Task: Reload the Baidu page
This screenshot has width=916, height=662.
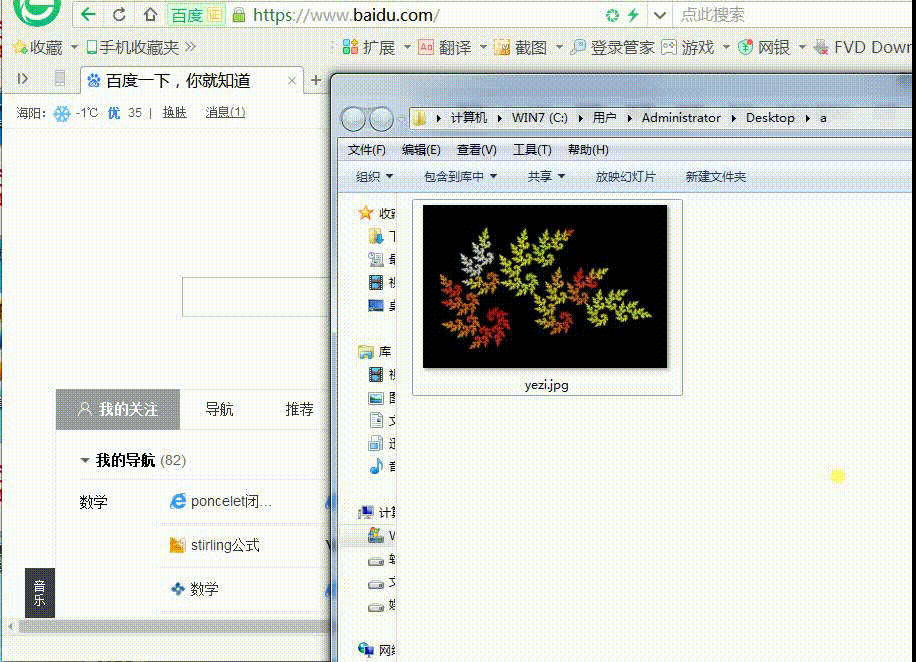Action: pos(119,15)
